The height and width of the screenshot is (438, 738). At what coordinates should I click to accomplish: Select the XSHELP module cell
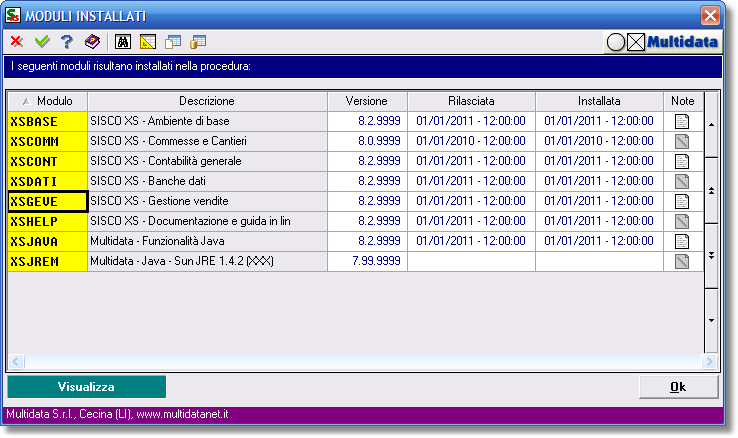(x=48, y=221)
